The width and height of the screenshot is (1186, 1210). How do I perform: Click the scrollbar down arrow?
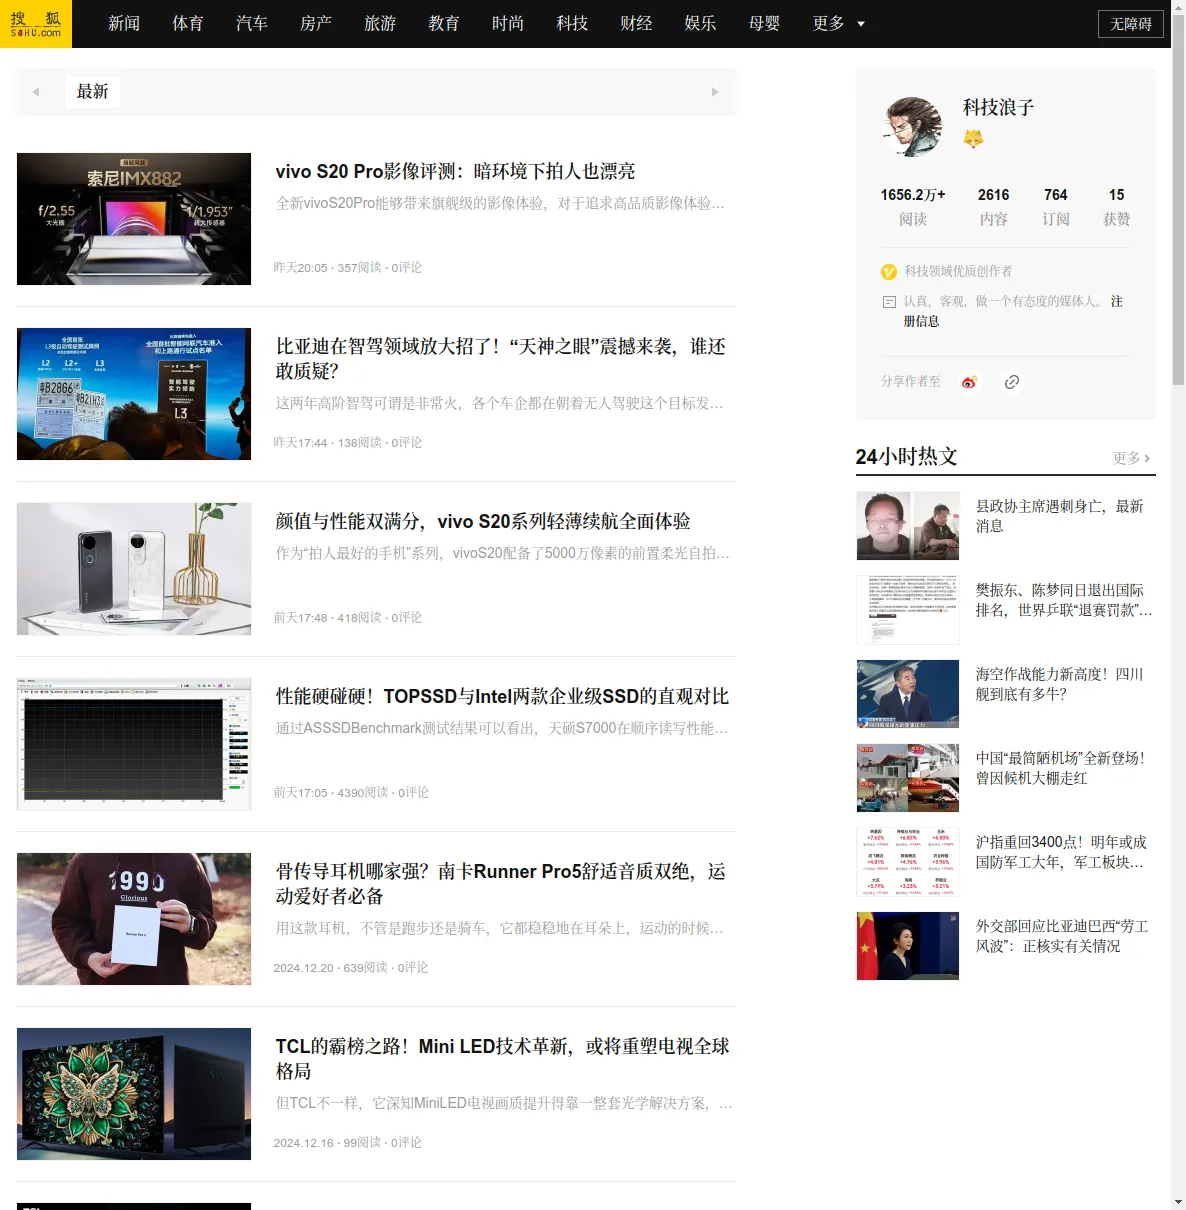click(1178, 1202)
